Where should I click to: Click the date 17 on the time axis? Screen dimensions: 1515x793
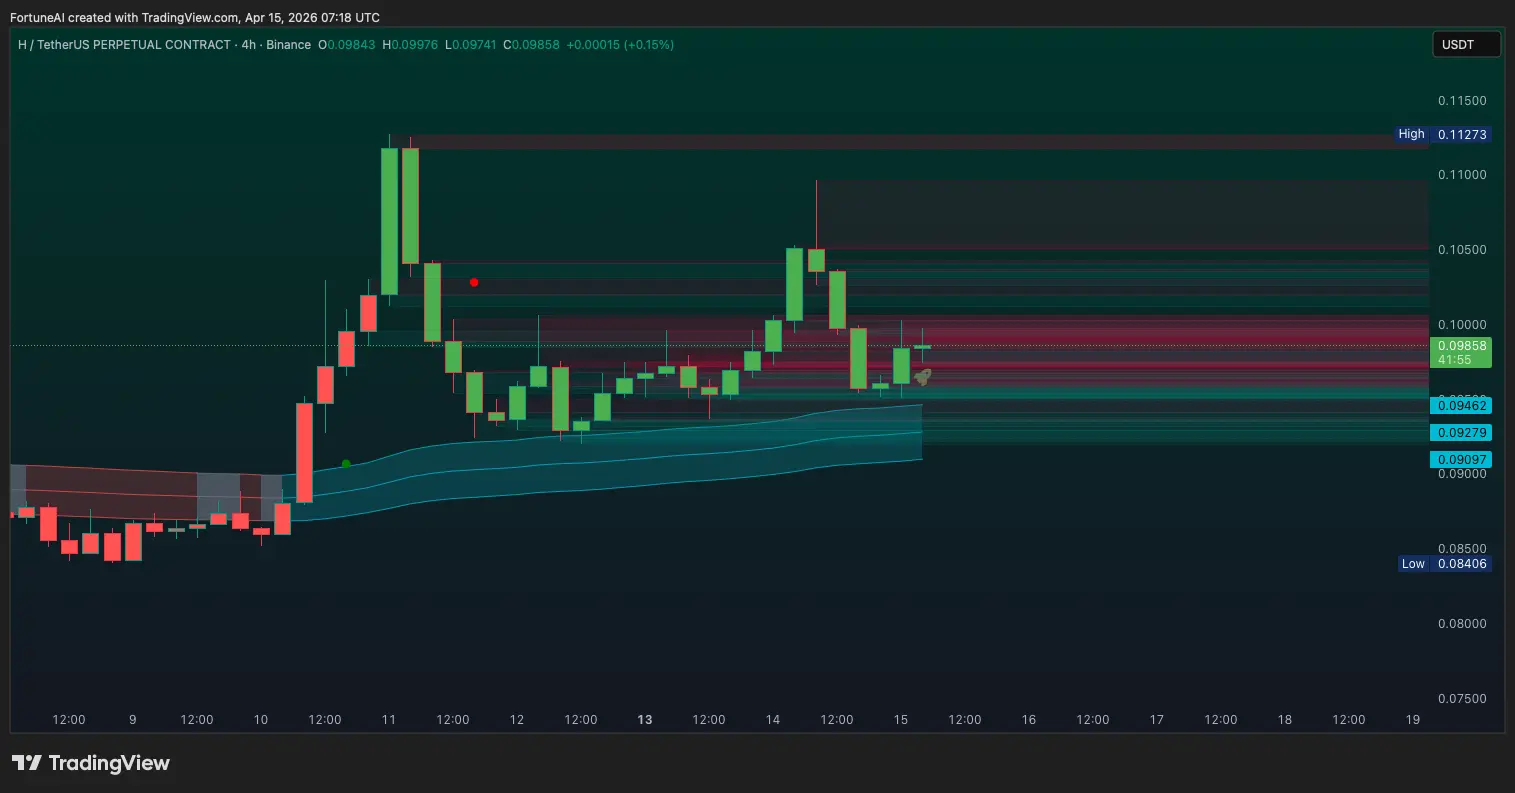pyautogui.click(x=1157, y=720)
